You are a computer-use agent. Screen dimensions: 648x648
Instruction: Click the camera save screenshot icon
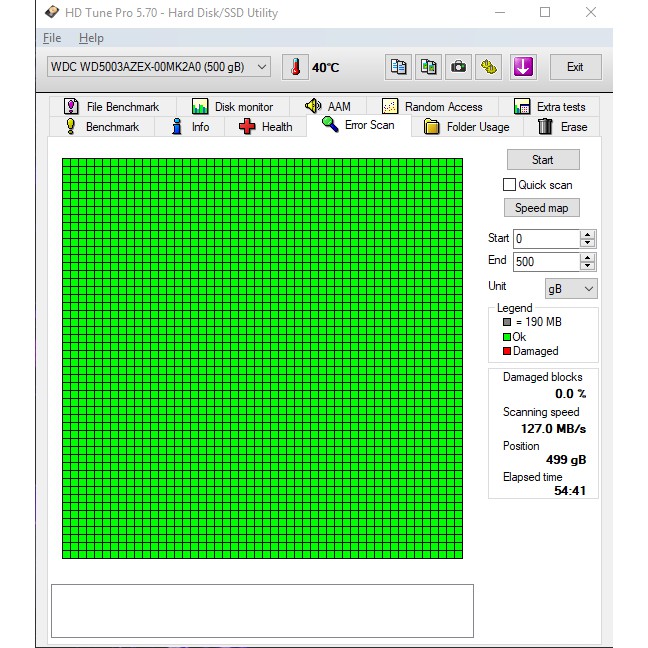pos(458,67)
